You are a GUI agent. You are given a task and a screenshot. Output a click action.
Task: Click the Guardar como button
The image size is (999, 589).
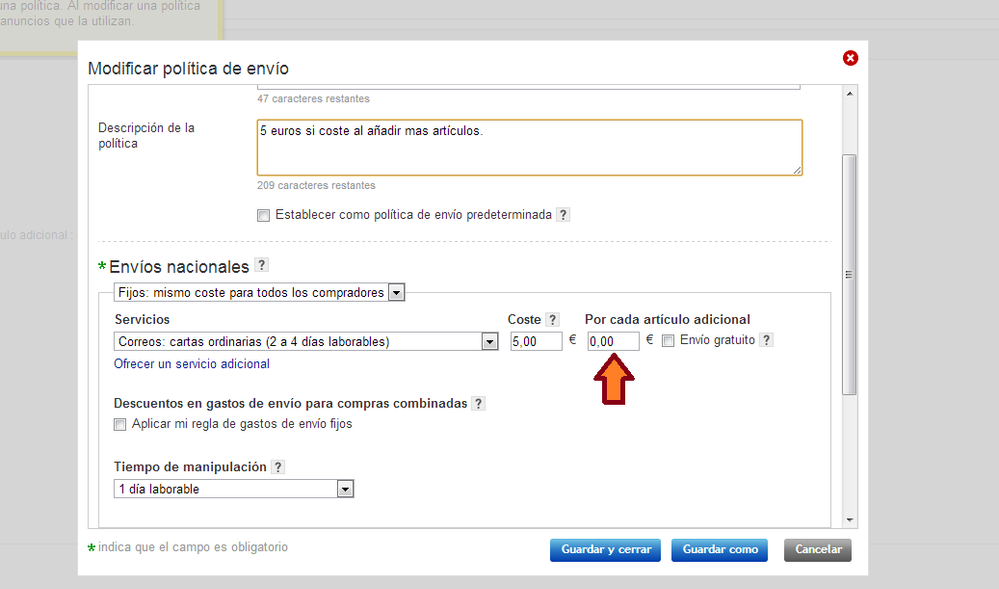coord(719,550)
